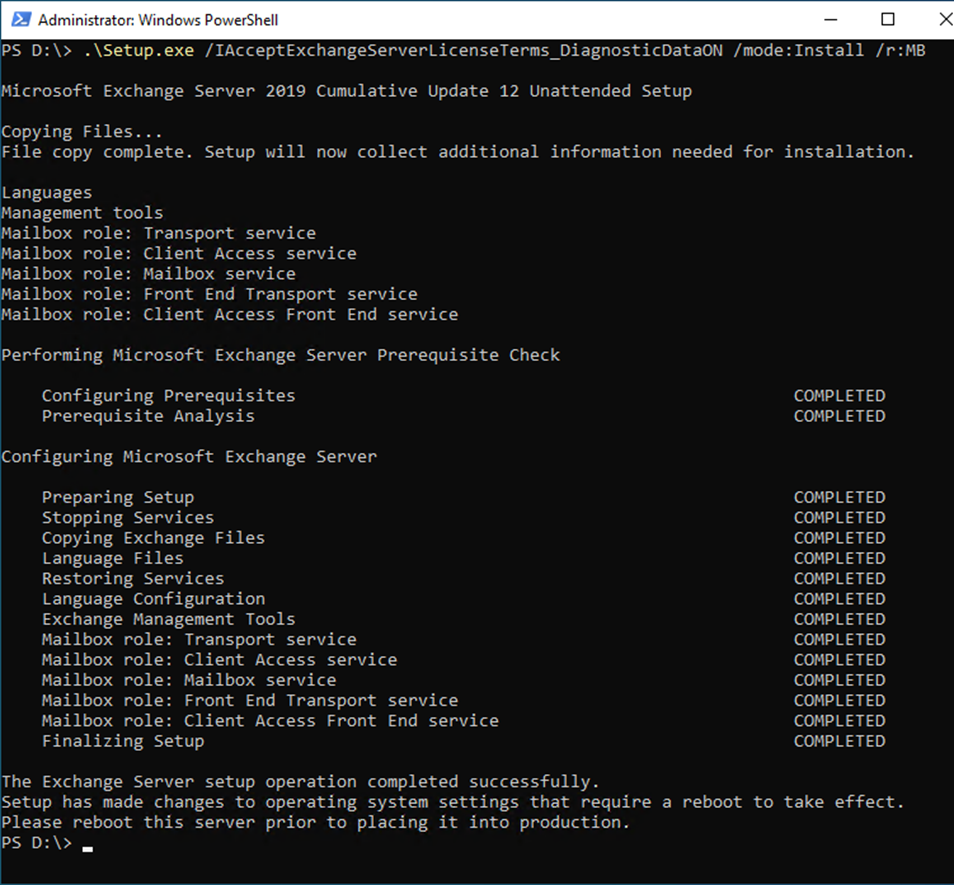This screenshot has width=954, height=885.
Task: Click the 'Cumulative Update 12 Unattended Setup' line
Action: pos(347,91)
